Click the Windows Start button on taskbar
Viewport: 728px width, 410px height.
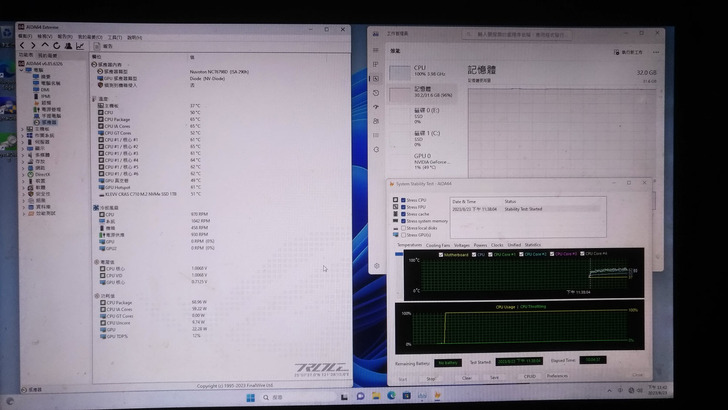[250, 397]
